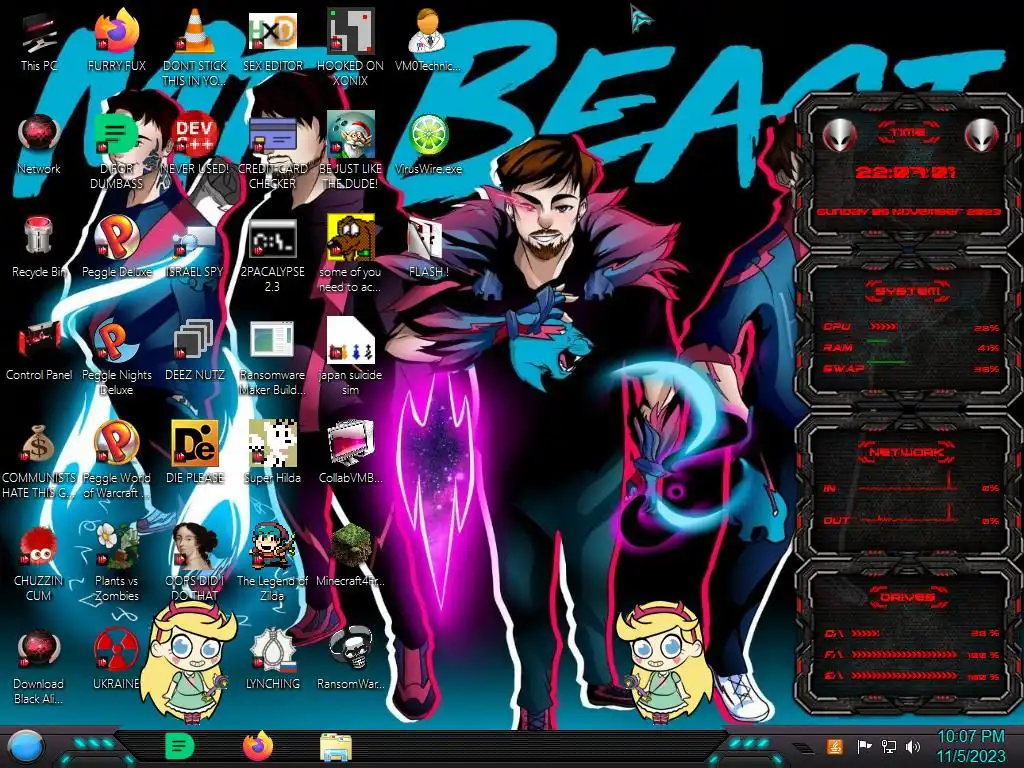Open File Explorer from the taskbar

tap(336, 748)
